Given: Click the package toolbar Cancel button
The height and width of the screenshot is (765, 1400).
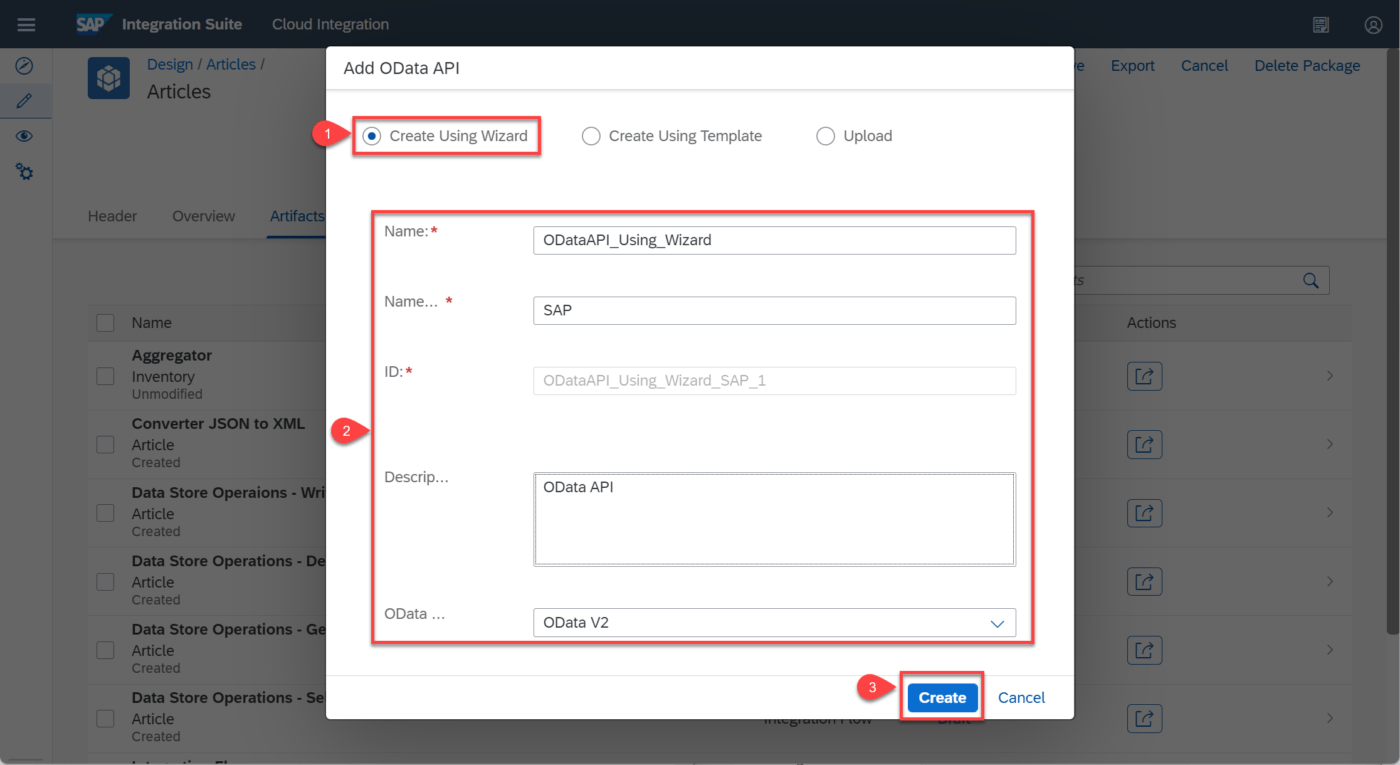Looking at the screenshot, I should [x=1204, y=66].
